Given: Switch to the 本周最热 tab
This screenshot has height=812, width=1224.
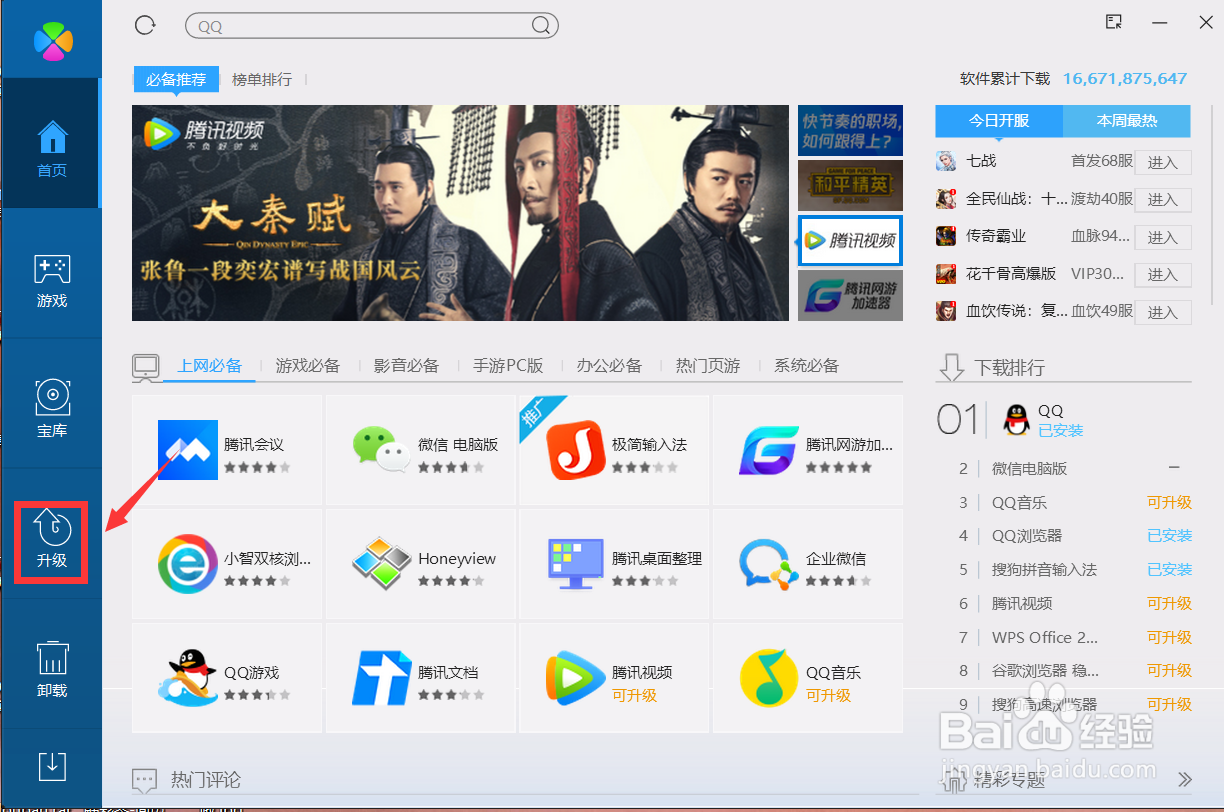Looking at the screenshot, I should (1127, 121).
